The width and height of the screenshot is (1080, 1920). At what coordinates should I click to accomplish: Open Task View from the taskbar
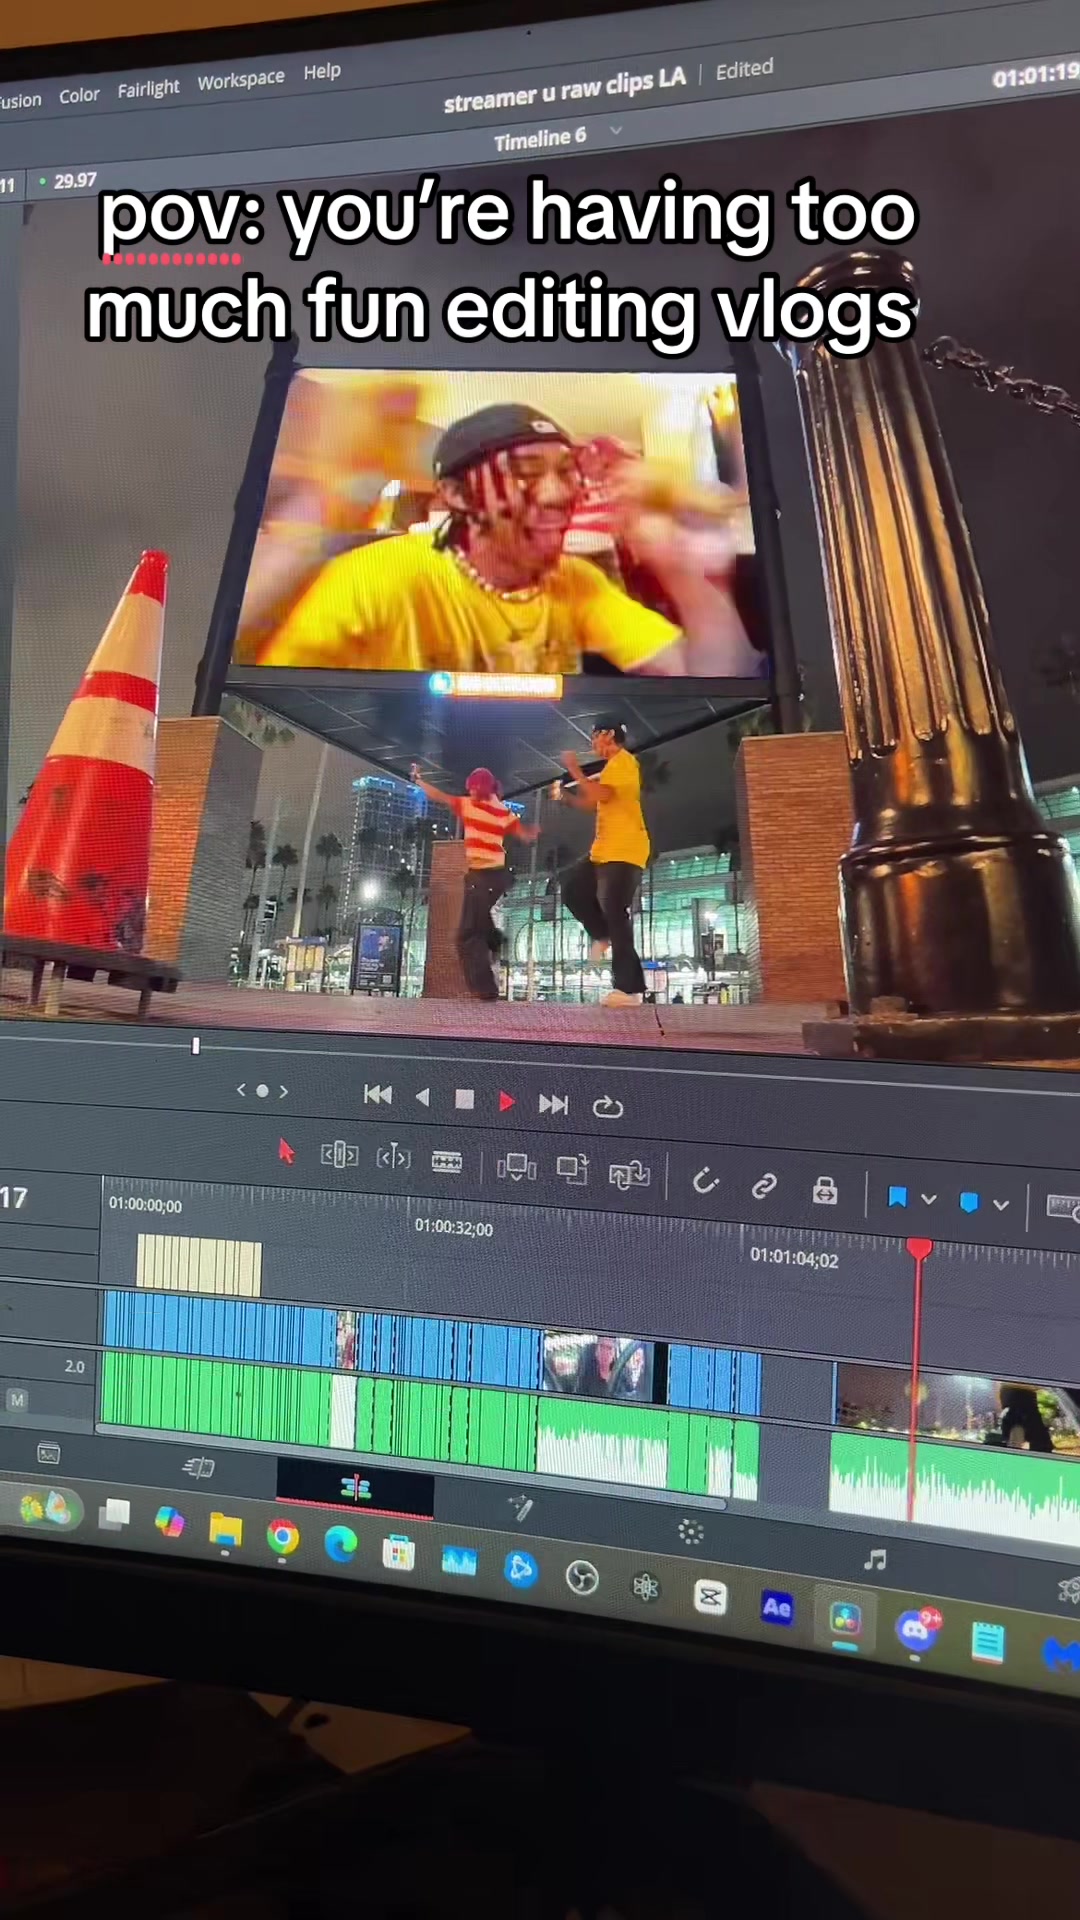114,1514
